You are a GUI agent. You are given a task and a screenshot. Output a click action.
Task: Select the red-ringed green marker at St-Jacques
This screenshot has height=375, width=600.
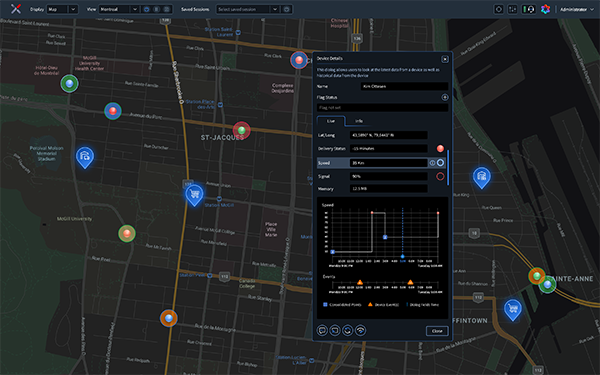coord(241,130)
